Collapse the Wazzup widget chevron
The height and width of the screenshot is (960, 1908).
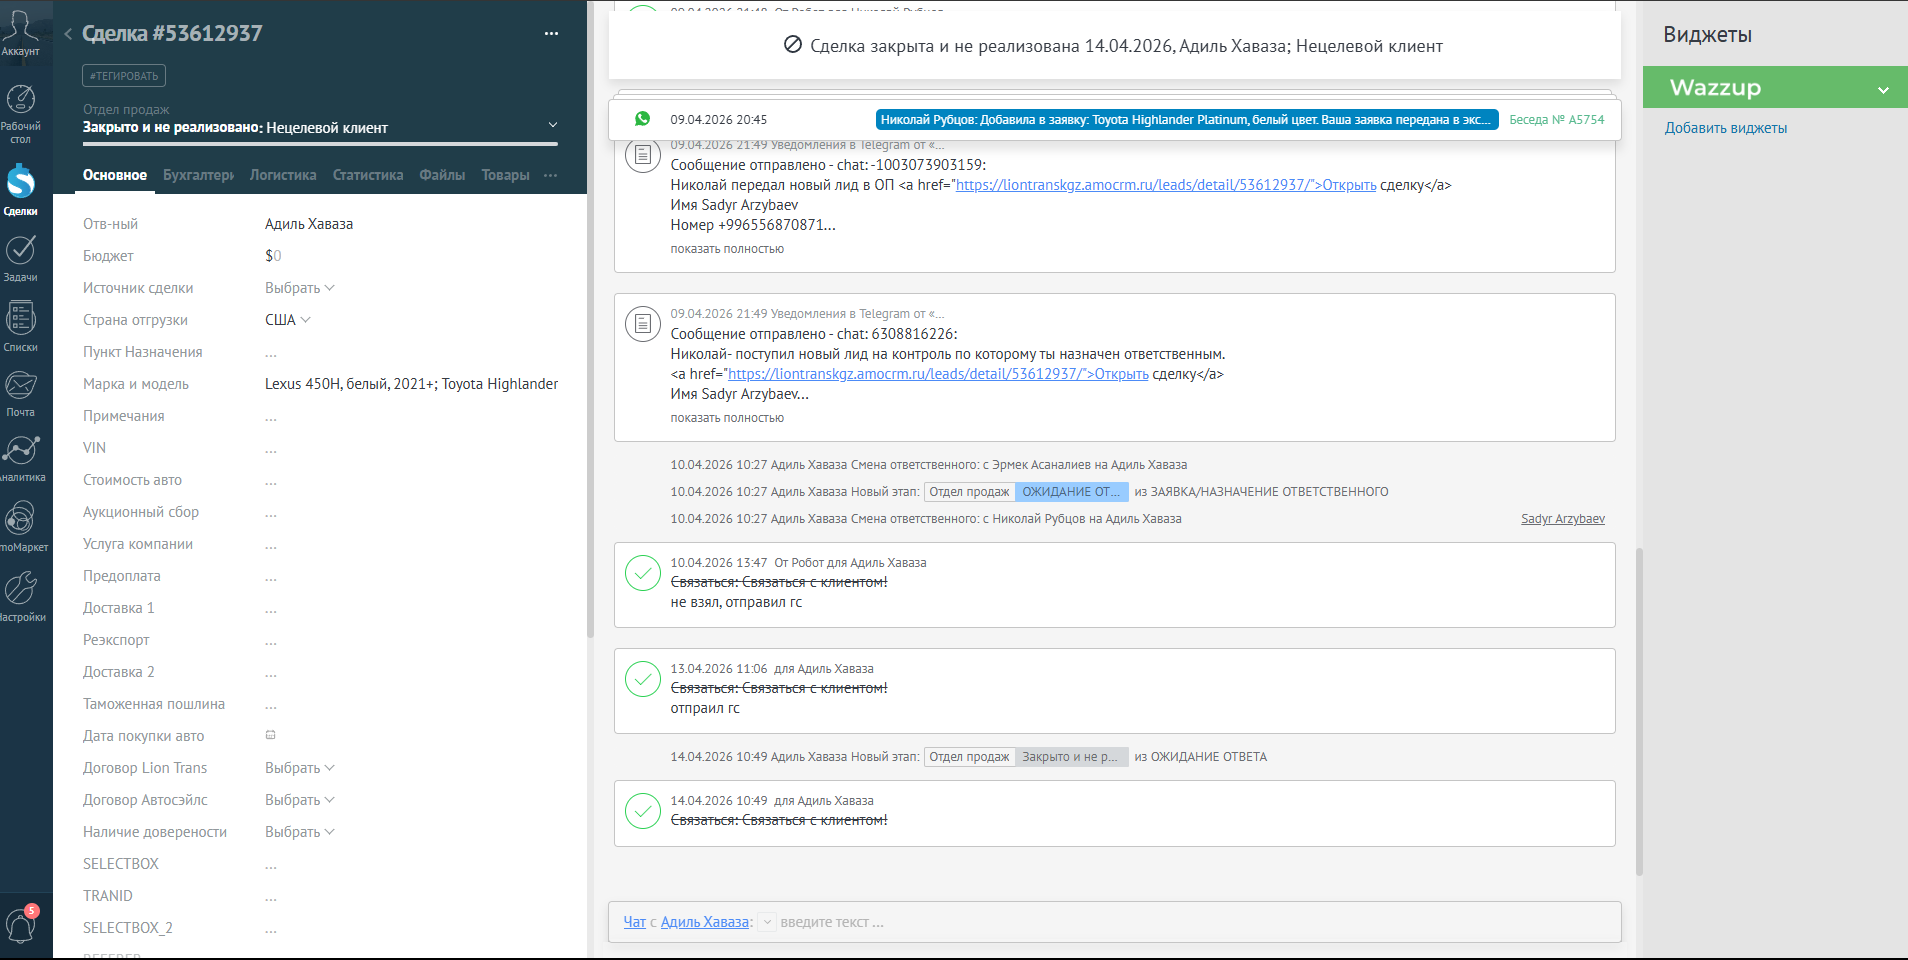click(1884, 89)
